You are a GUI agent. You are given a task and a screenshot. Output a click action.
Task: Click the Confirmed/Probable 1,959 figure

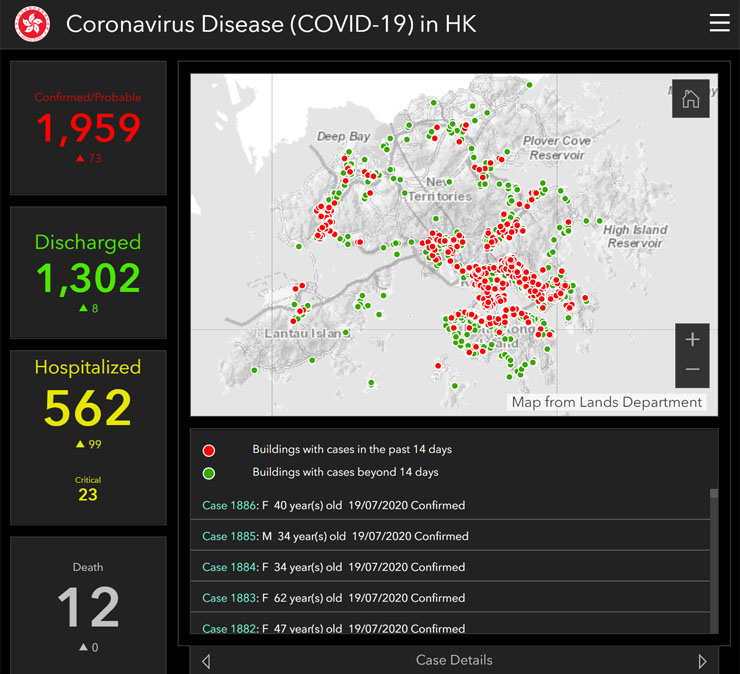88,128
